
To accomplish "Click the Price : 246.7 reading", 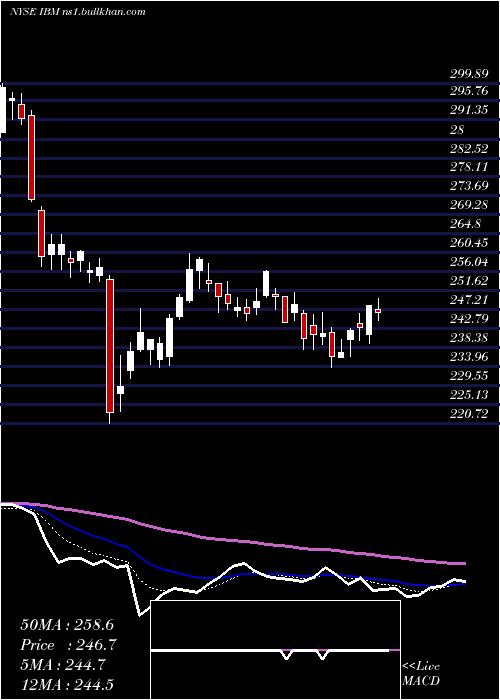I will 69,645.
